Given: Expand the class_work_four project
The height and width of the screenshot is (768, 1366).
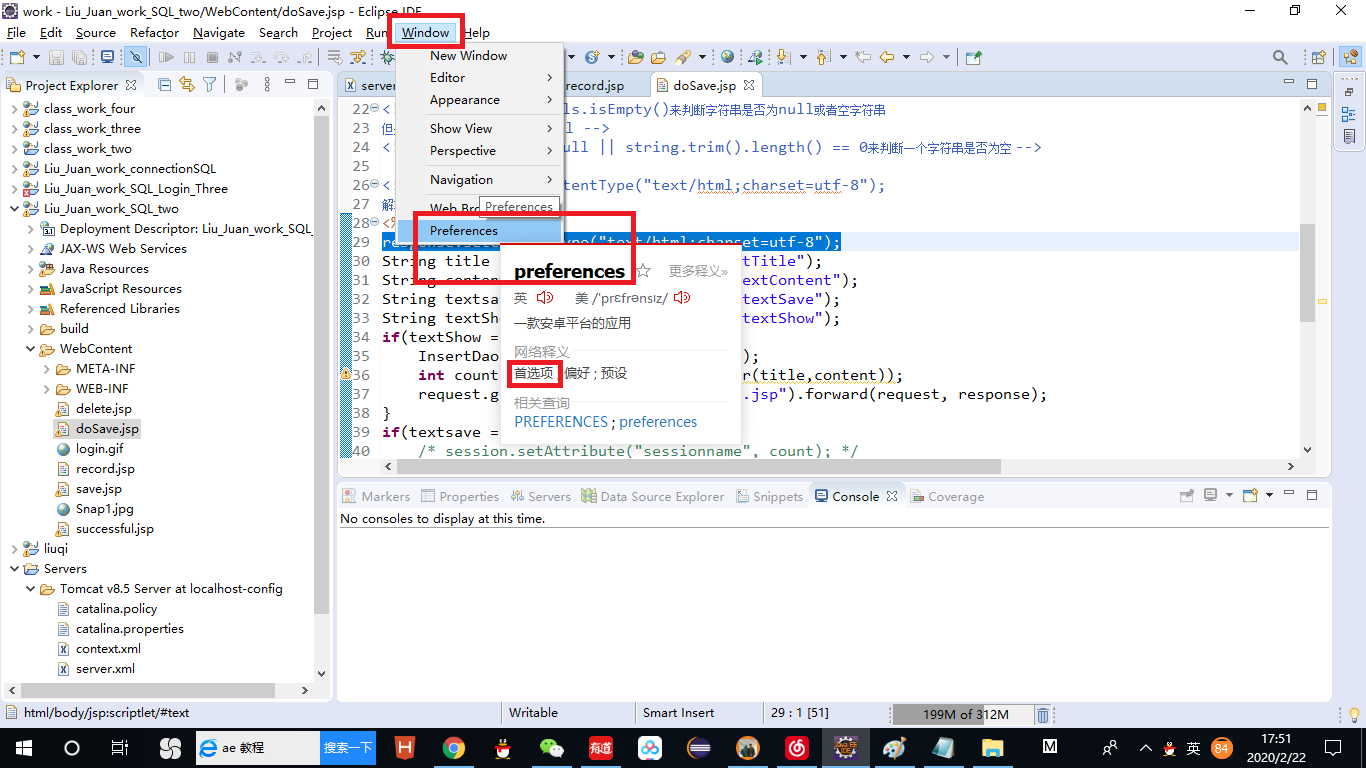Looking at the screenshot, I should (14, 109).
